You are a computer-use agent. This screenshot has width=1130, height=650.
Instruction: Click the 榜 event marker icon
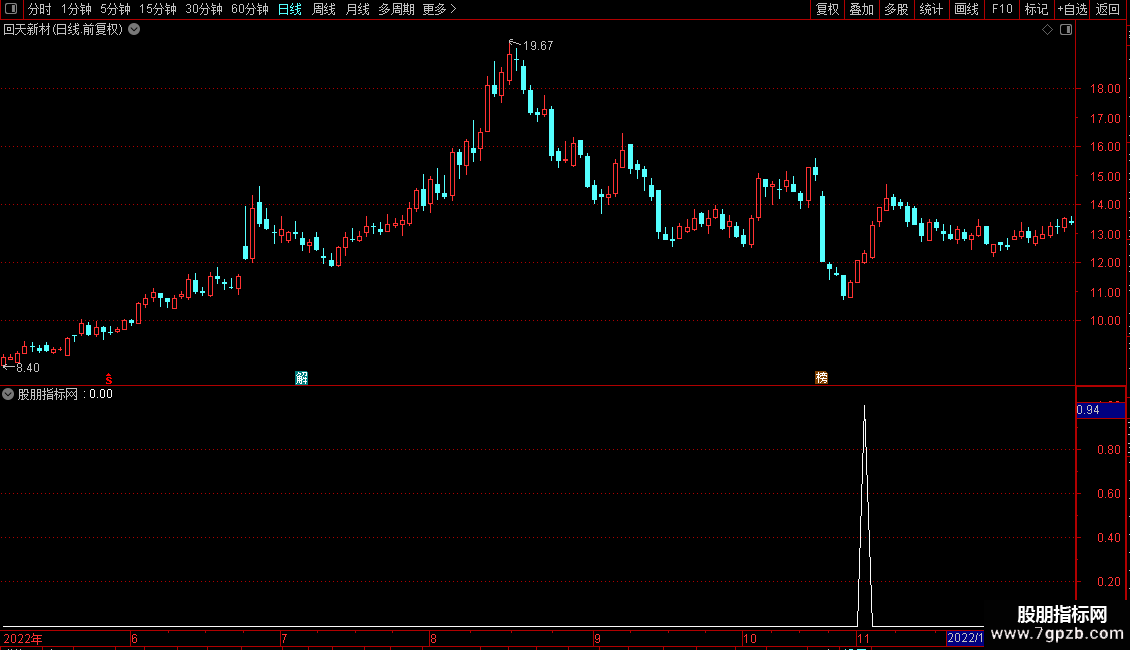pyautogui.click(x=821, y=378)
